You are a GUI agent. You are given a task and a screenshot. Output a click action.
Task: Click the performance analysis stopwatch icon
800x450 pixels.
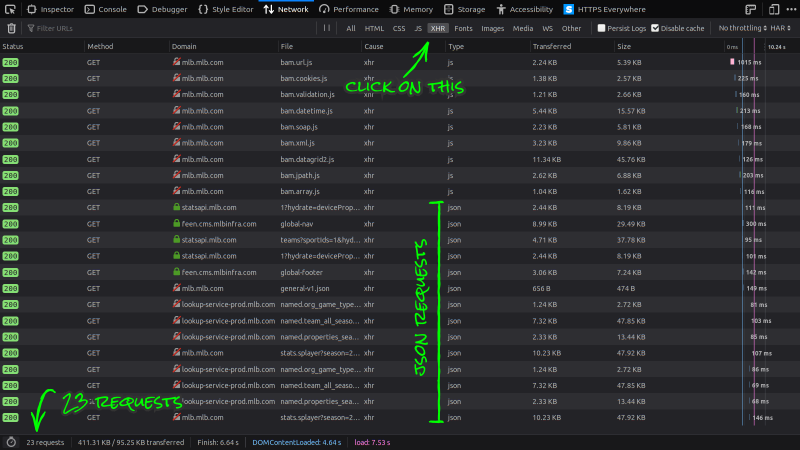[x=11, y=442]
